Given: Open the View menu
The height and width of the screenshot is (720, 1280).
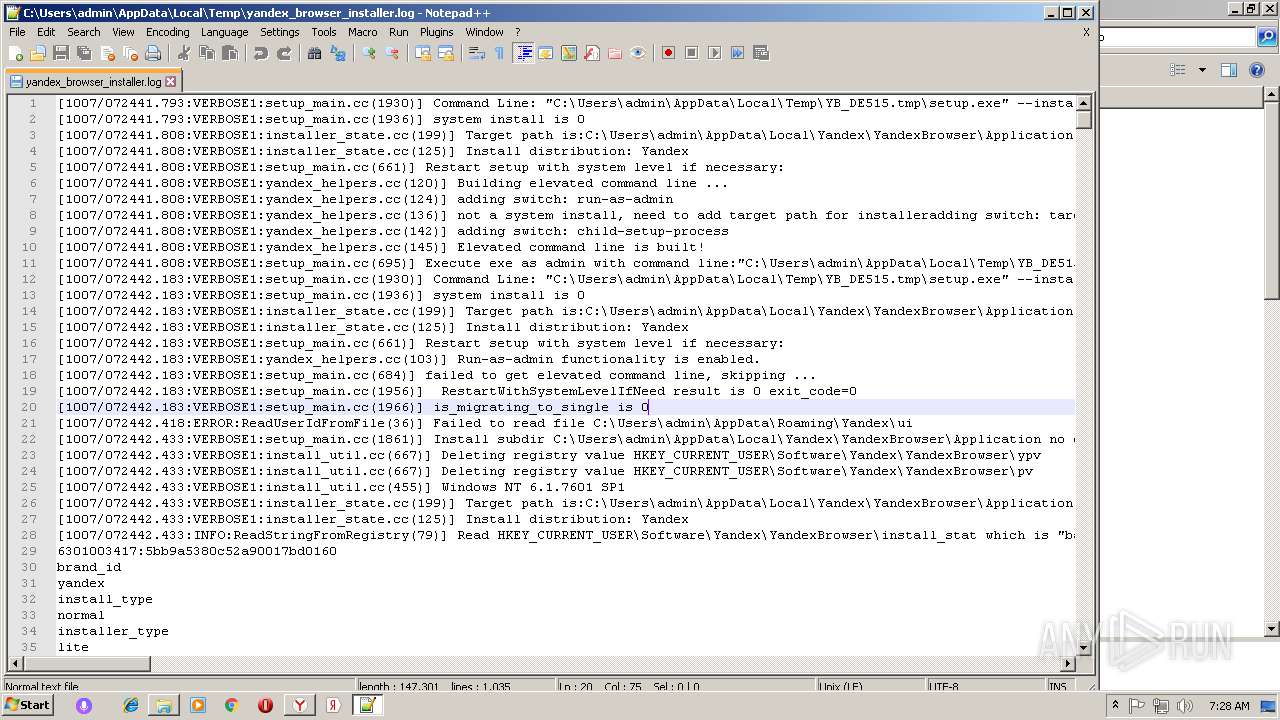Looking at the screenshot, I should pos(123,32).
